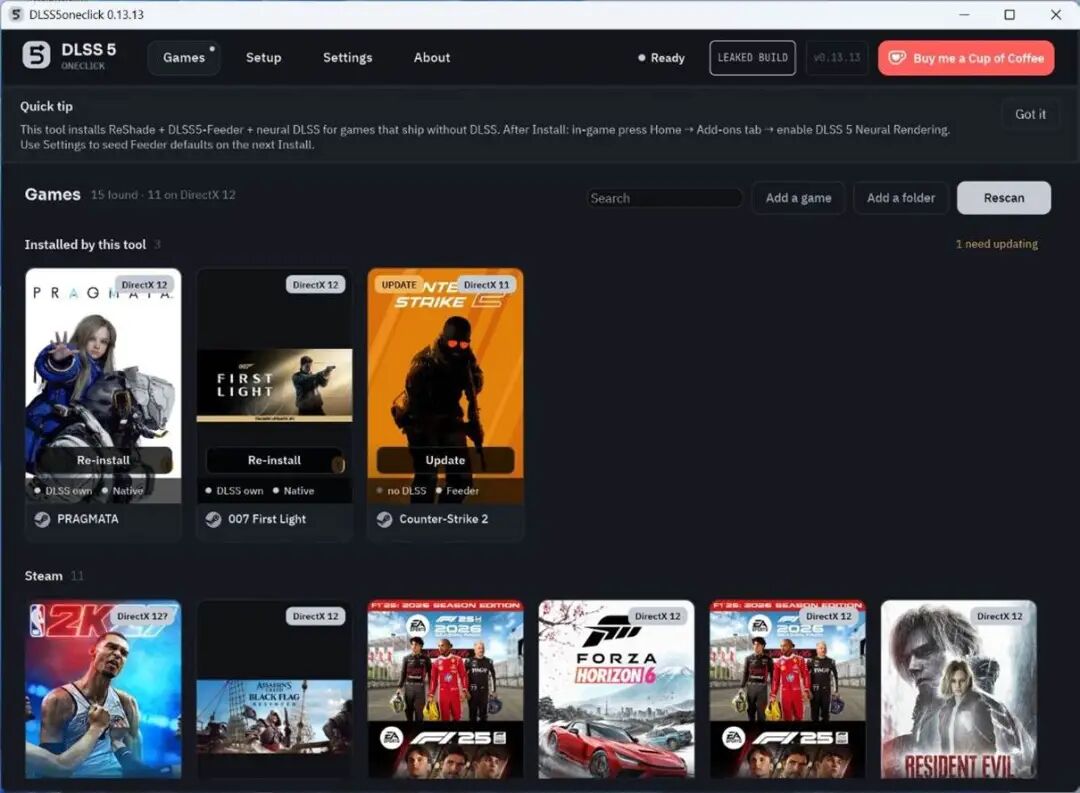Screen dimensions: 1080x793
Task: Click DirectX 12 badge on Forza Horizon 6
Action: click(657, 616)
